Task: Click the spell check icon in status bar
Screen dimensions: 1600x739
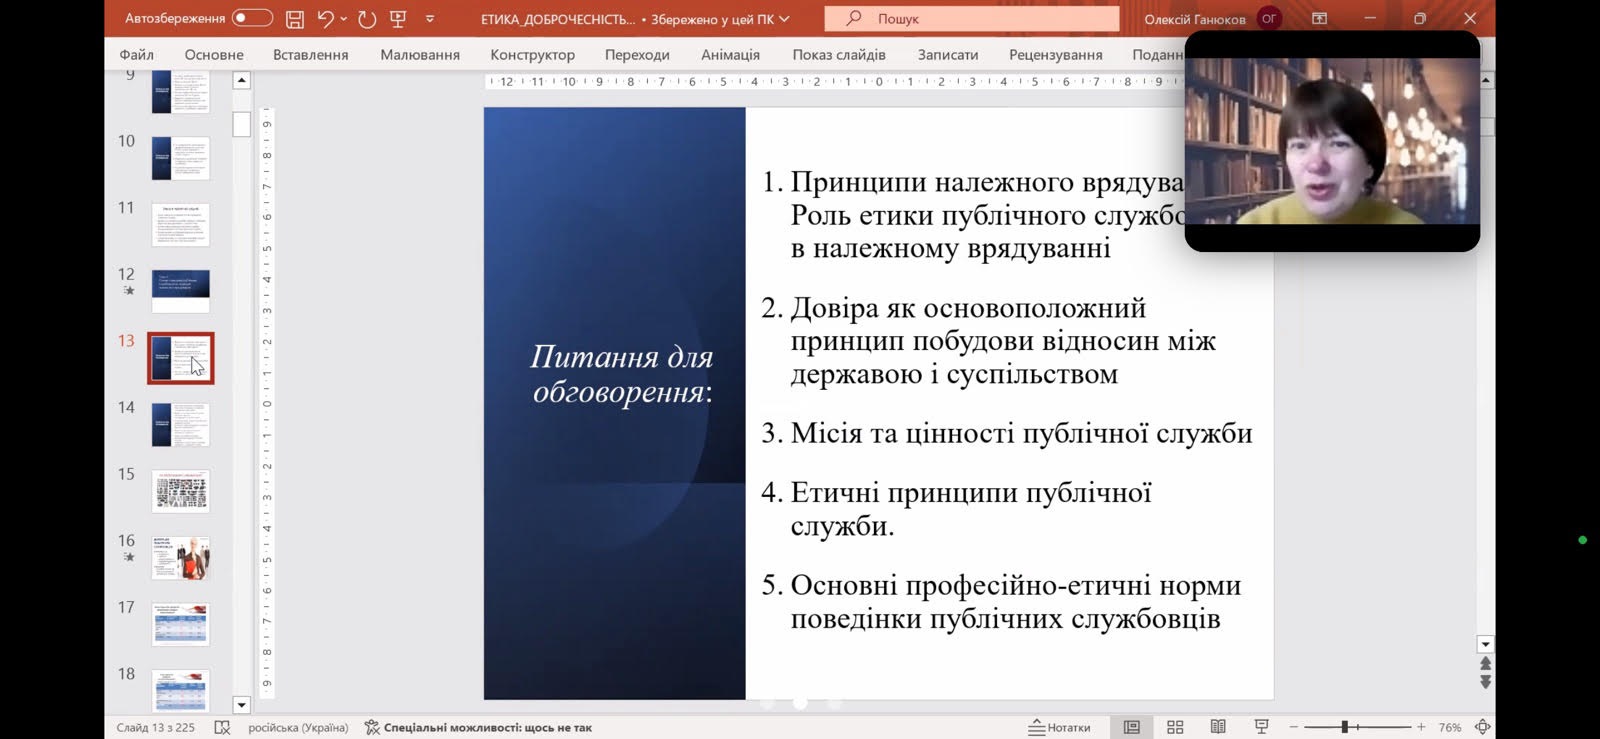Action: pos(222,728)
